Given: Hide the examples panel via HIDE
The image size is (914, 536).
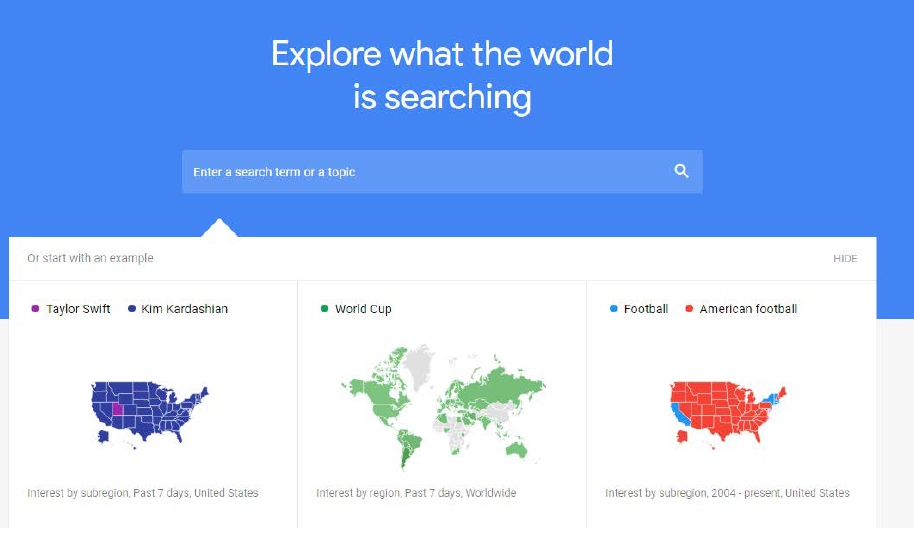Looking at the screenshot, I should (845, 259).
